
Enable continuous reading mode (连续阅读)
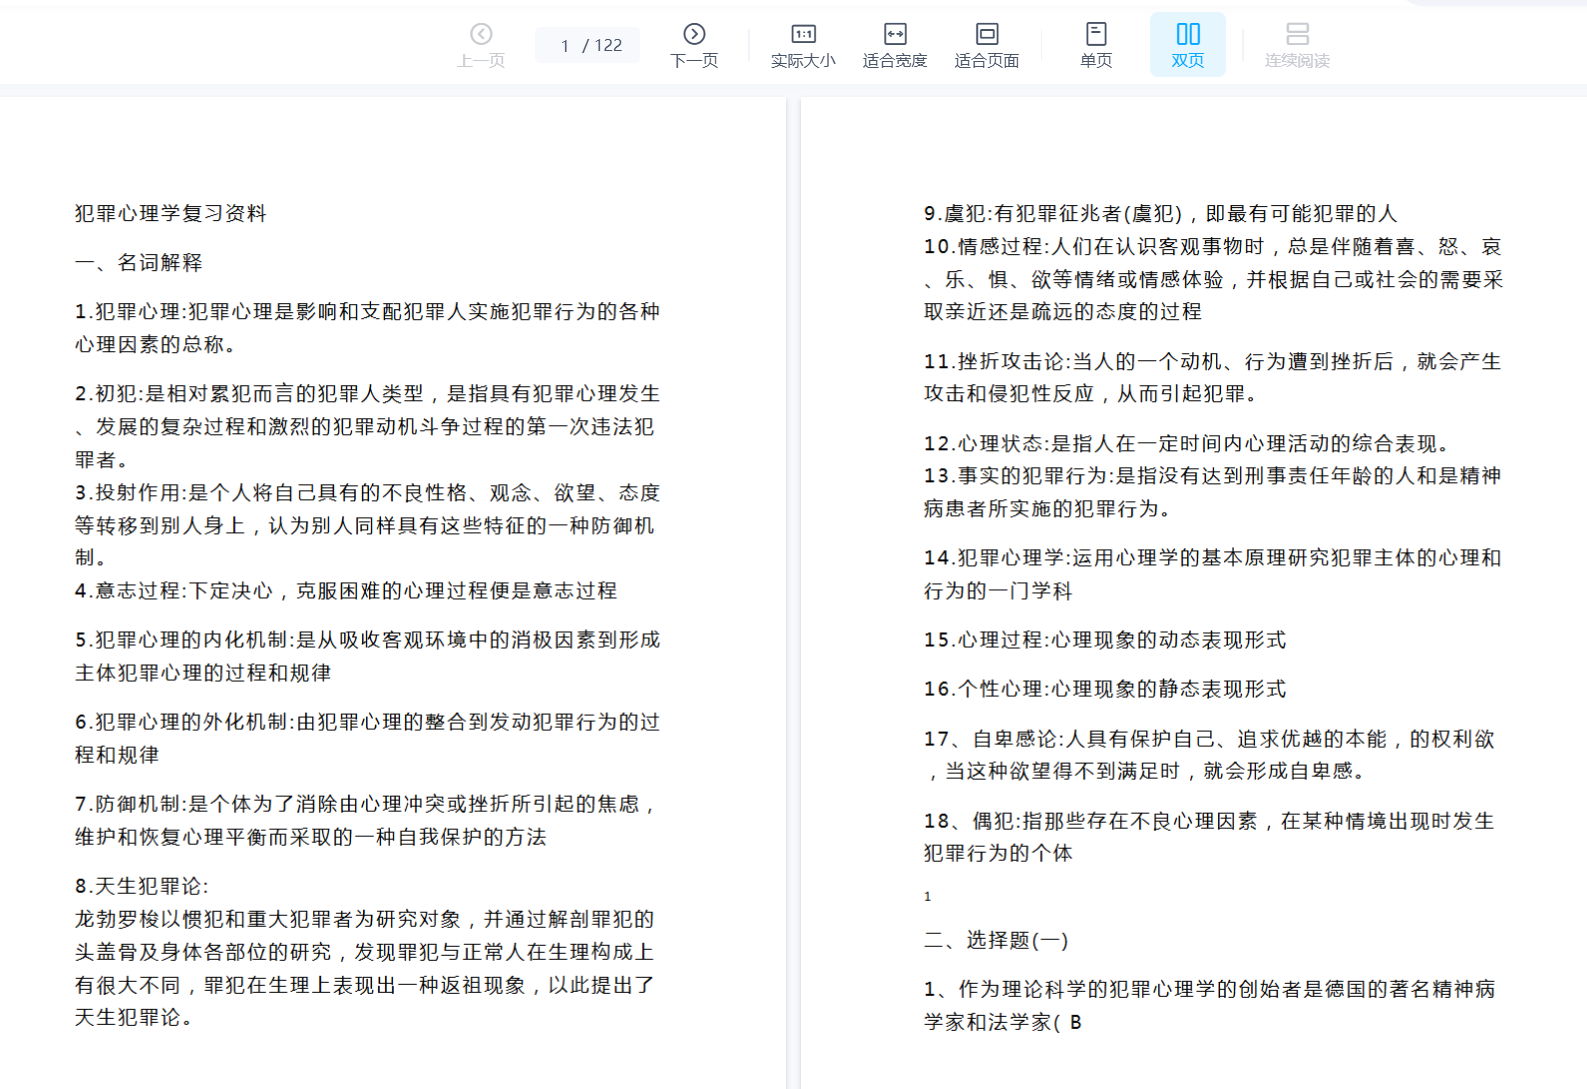click(x=1297, y=45)
